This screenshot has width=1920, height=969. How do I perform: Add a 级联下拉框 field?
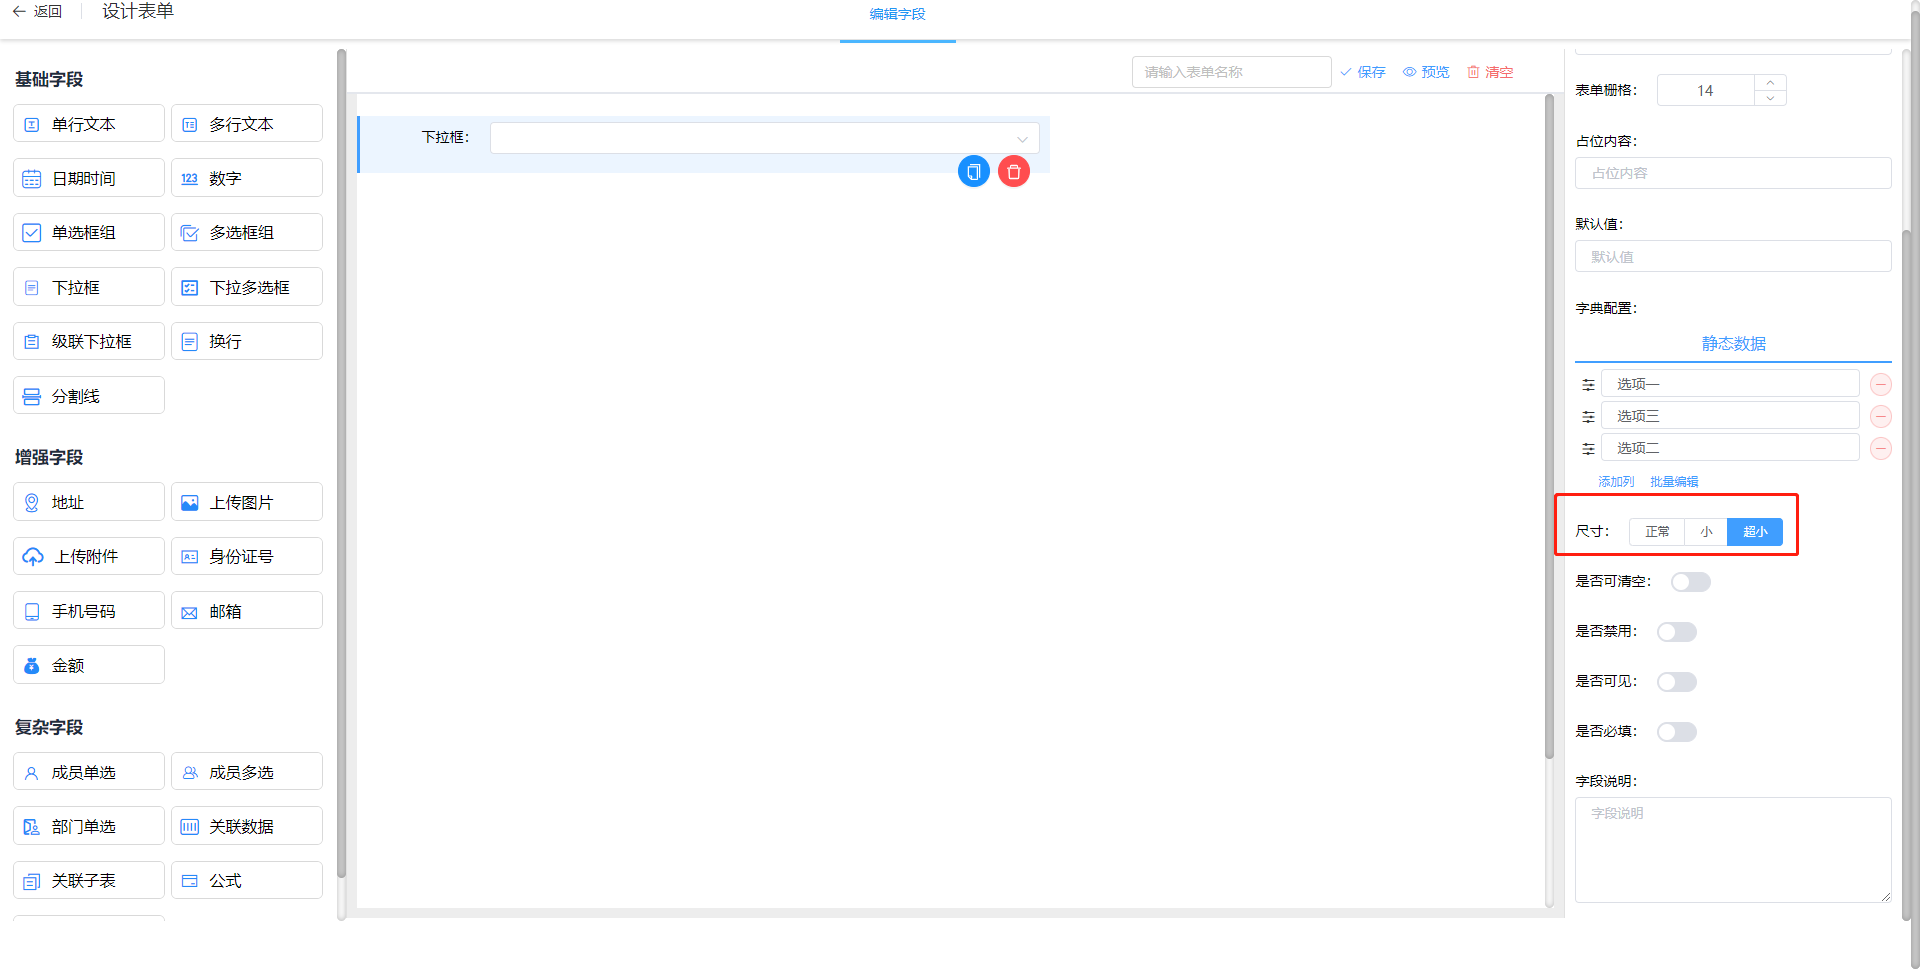(x=89, y=341)
